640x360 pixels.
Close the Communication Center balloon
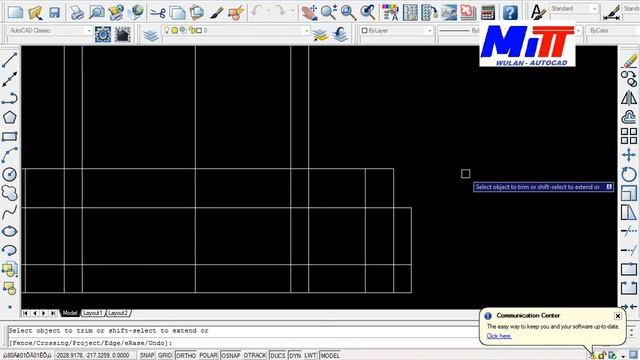pos(618,316)
